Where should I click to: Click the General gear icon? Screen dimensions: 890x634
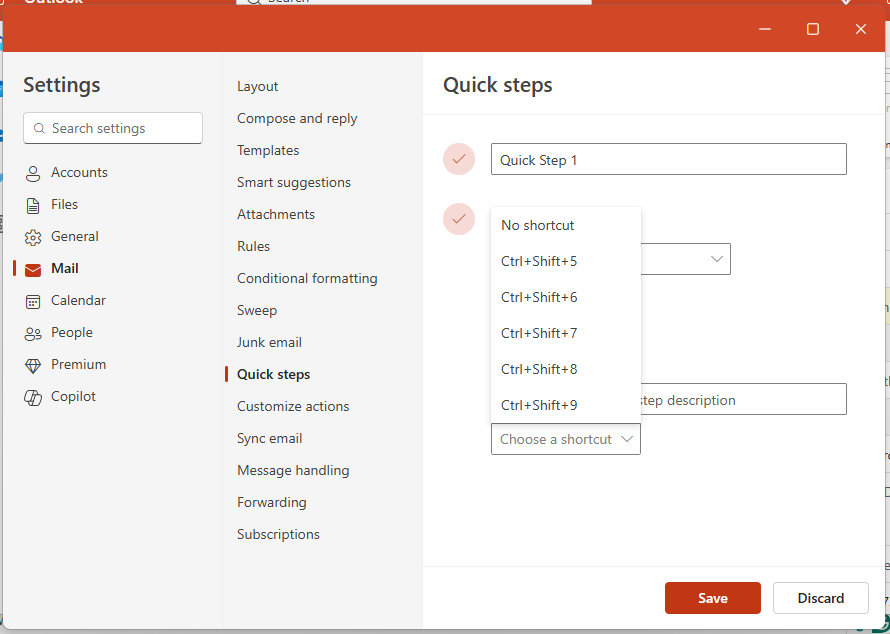(x=33, y=237)
